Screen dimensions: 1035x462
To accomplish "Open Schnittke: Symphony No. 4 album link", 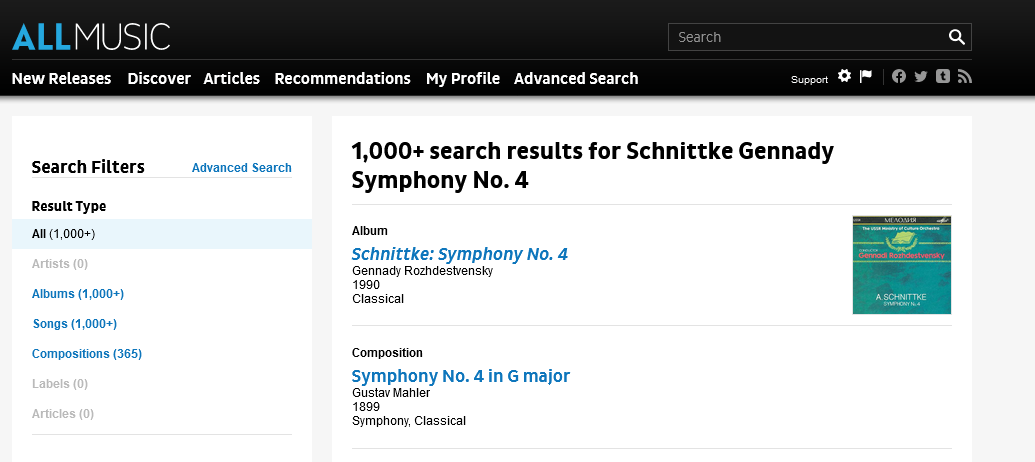I will (x=460, y=254).
